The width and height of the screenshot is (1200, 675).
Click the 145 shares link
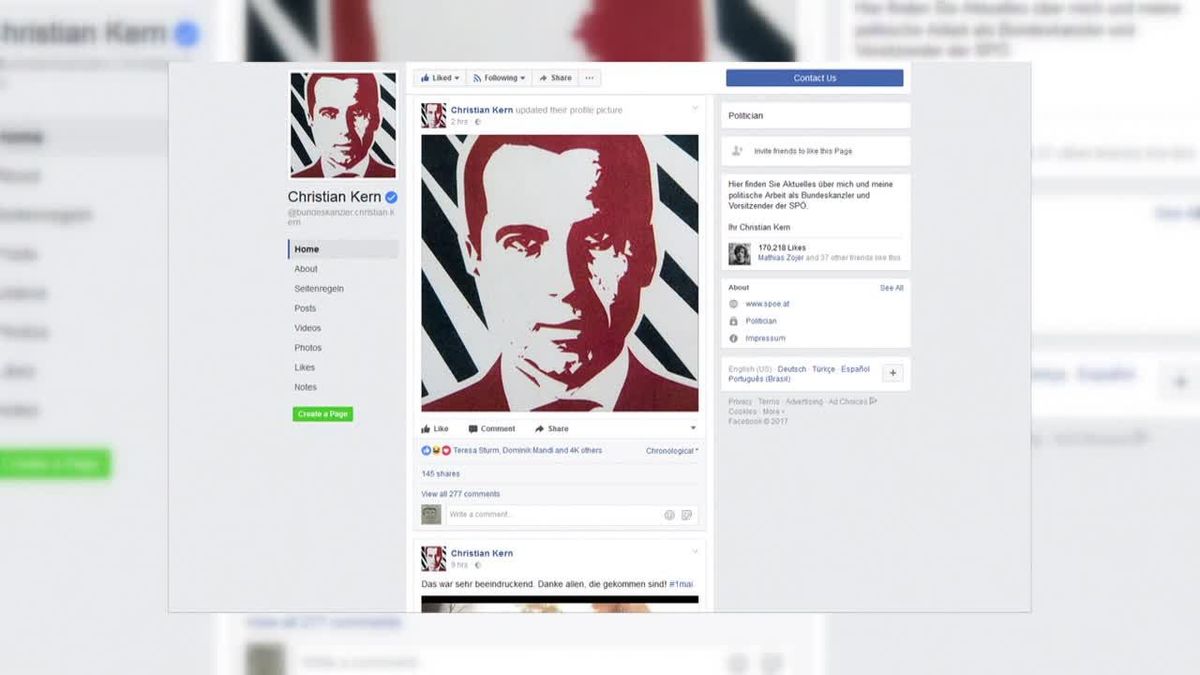pyautogui.click(x=441, y=474)
